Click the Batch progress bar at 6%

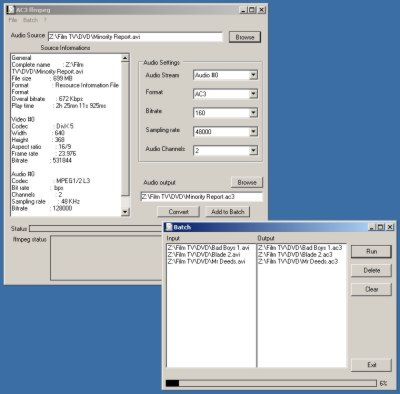pos(271,383)
